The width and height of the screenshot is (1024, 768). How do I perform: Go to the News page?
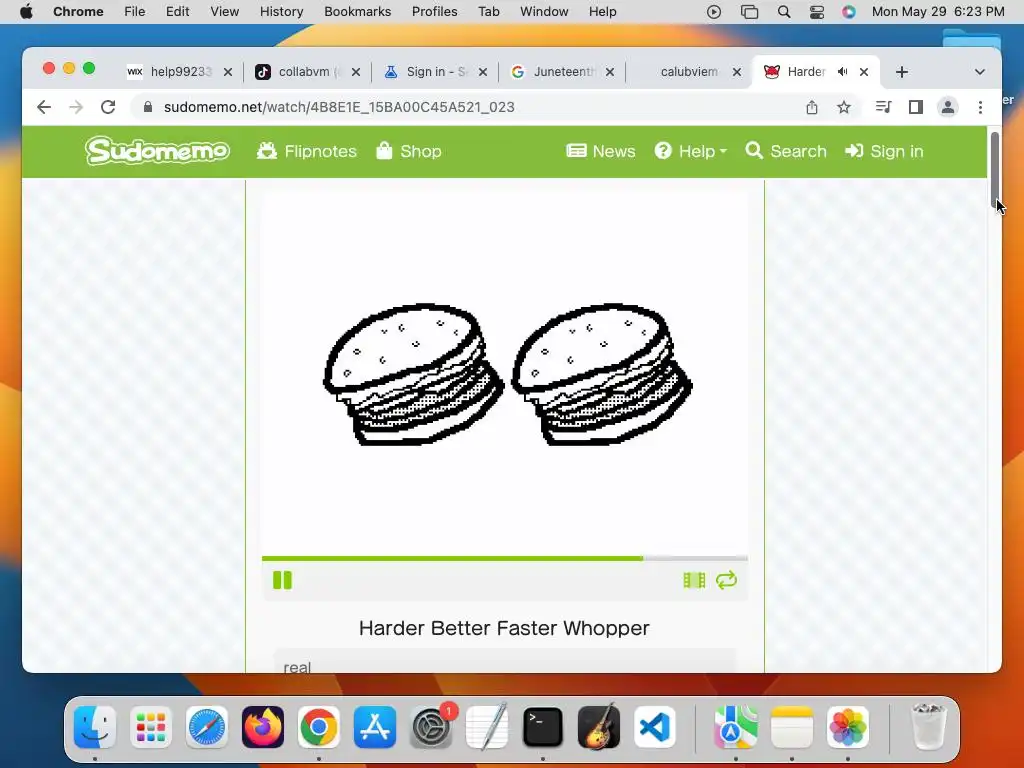tap(601, 151)
